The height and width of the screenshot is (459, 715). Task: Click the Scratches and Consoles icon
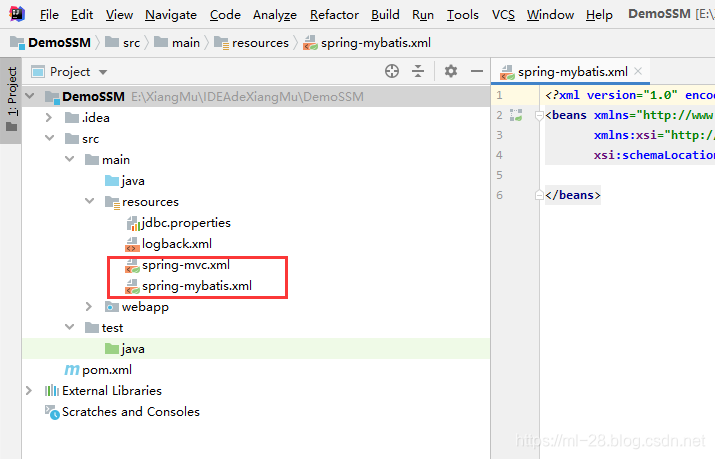pos(52,412)
